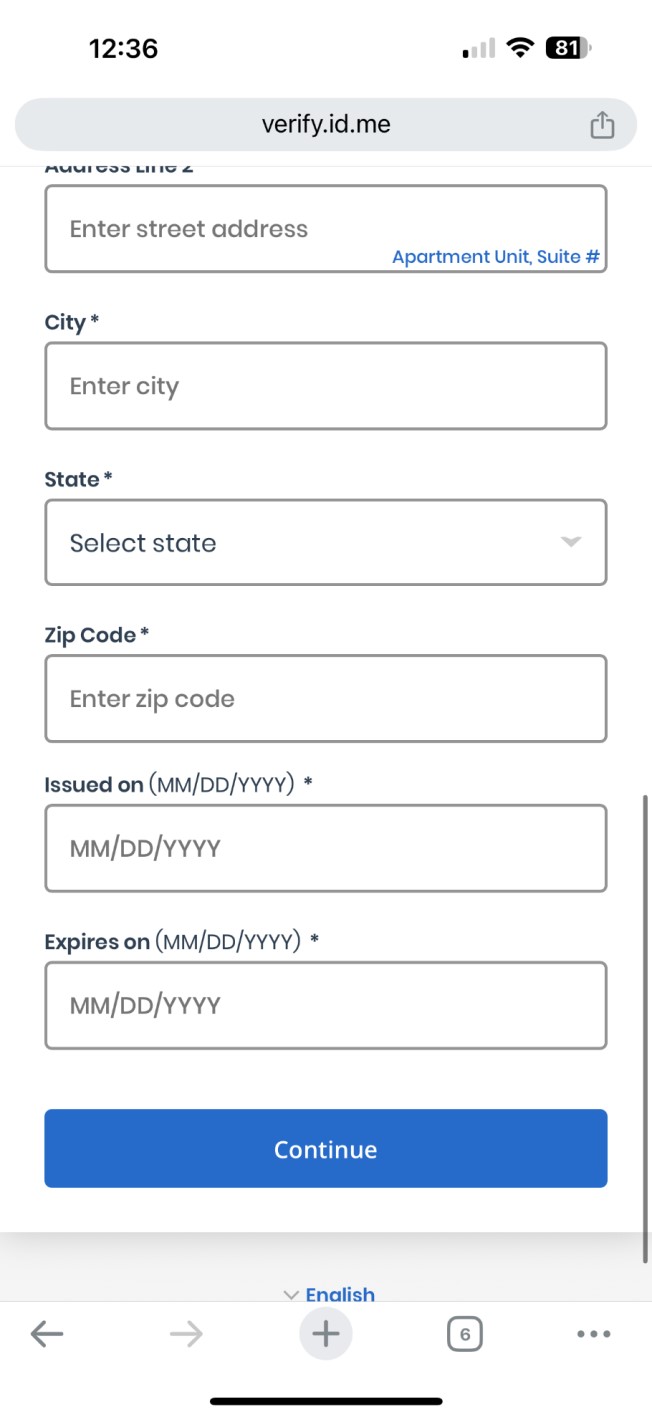
Task: Tap the forward navigation arrow
Action: pos(186,1333)
